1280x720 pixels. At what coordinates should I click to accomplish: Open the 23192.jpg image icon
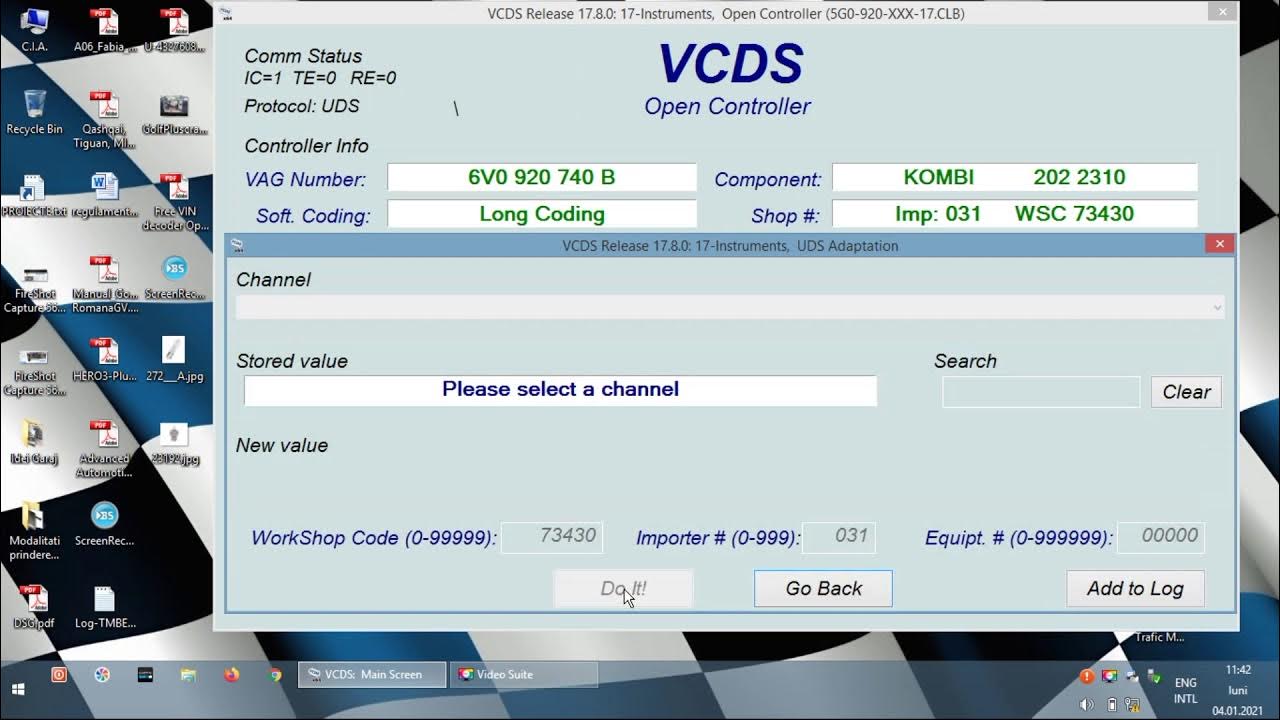(174, 441)
